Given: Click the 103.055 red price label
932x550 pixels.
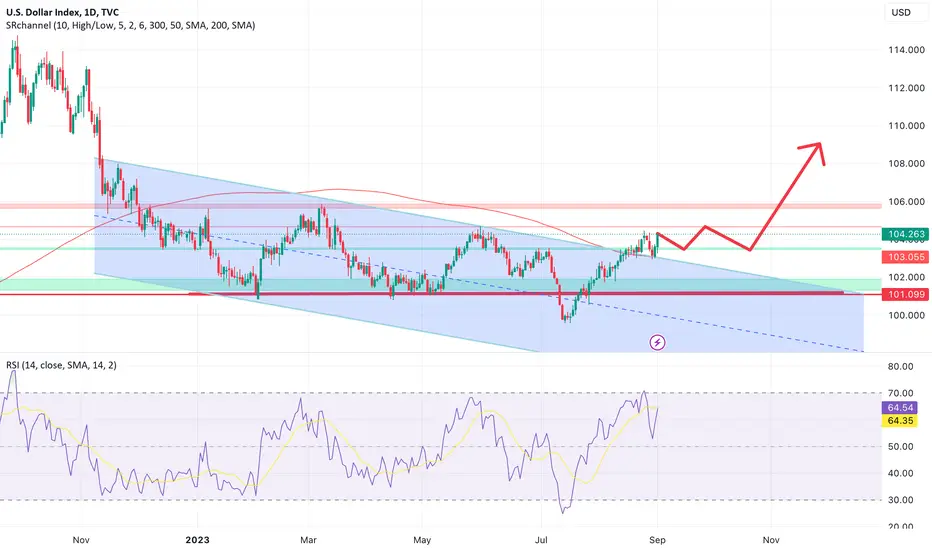Looking at the screenshot, I should click(905, 257).
